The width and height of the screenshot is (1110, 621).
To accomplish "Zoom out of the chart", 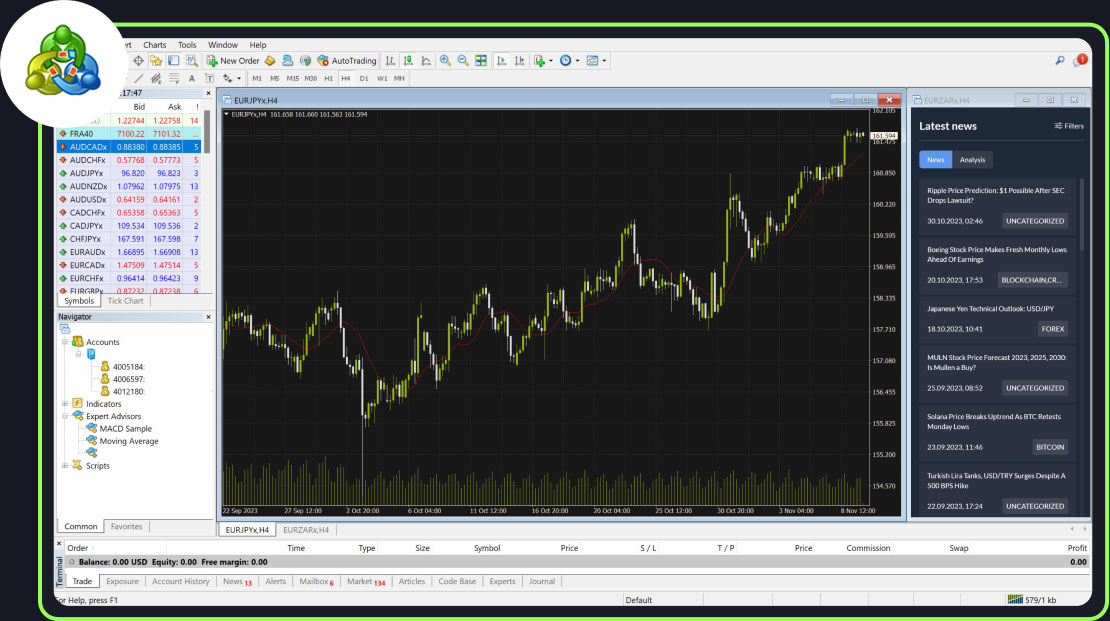I will tap(462, 60).
